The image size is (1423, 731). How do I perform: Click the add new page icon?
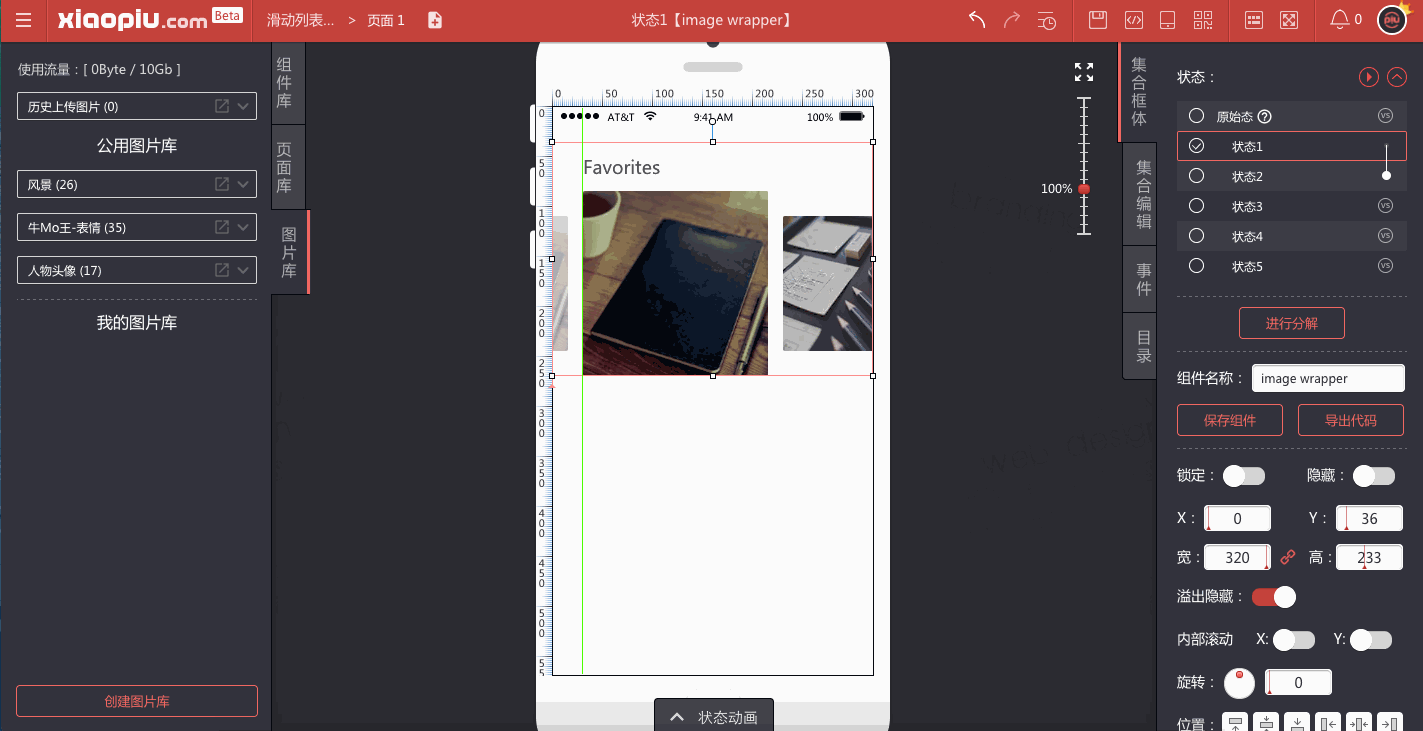coord(435,20)
